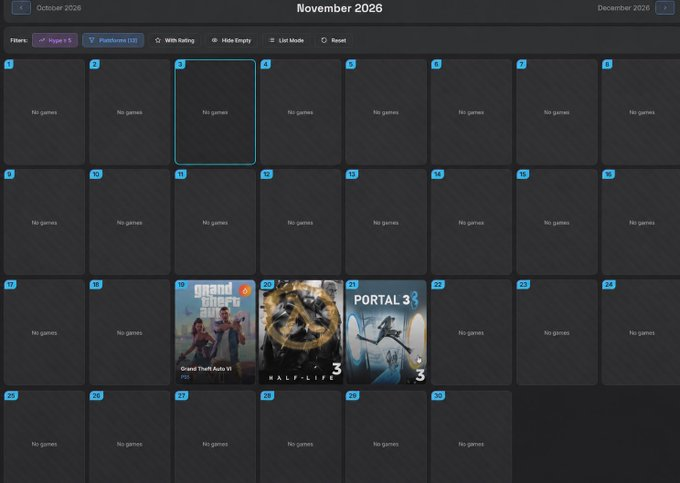The image size is (680, 483).
Task: Click the November 2026 heading
Action: point(340,8)
